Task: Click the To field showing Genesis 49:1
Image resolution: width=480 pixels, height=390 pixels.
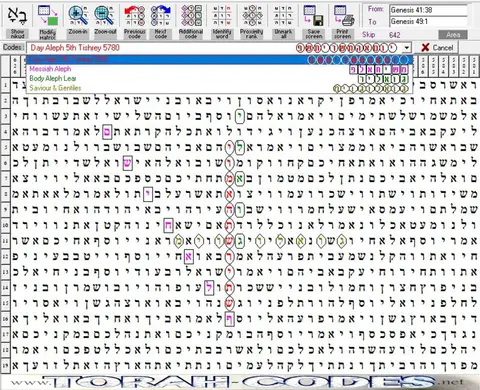Action: pyautogui.click(x=428, y=22)
